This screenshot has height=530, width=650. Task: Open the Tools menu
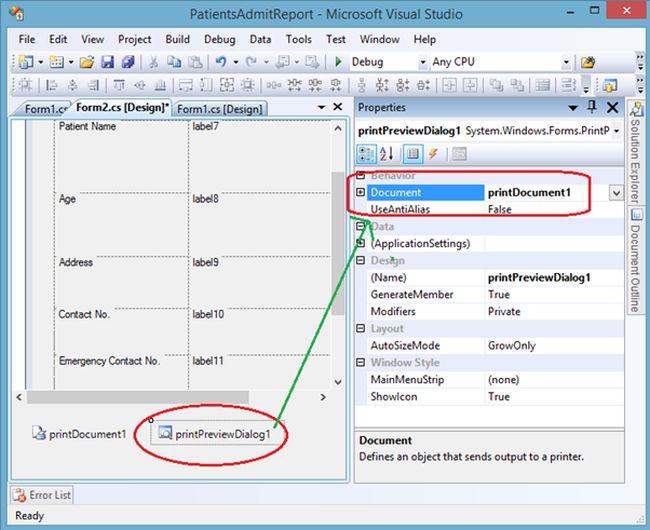298,39
